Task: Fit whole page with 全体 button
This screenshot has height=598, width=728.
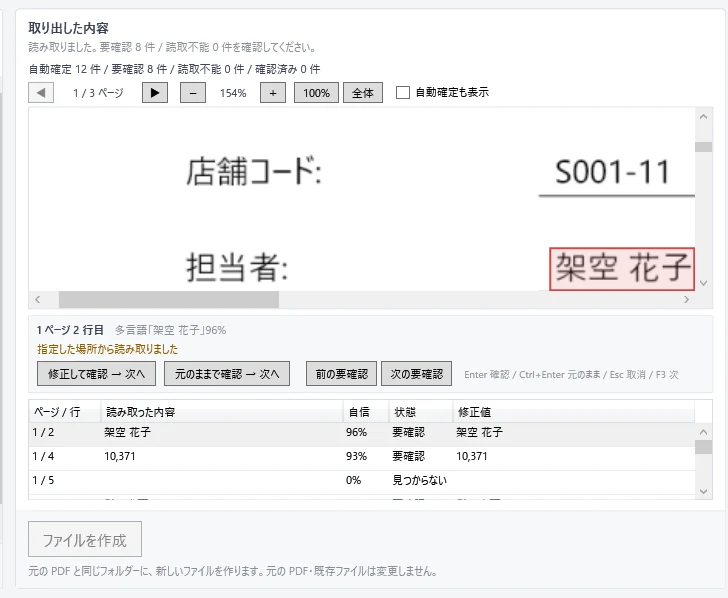Action: (363, 93)
